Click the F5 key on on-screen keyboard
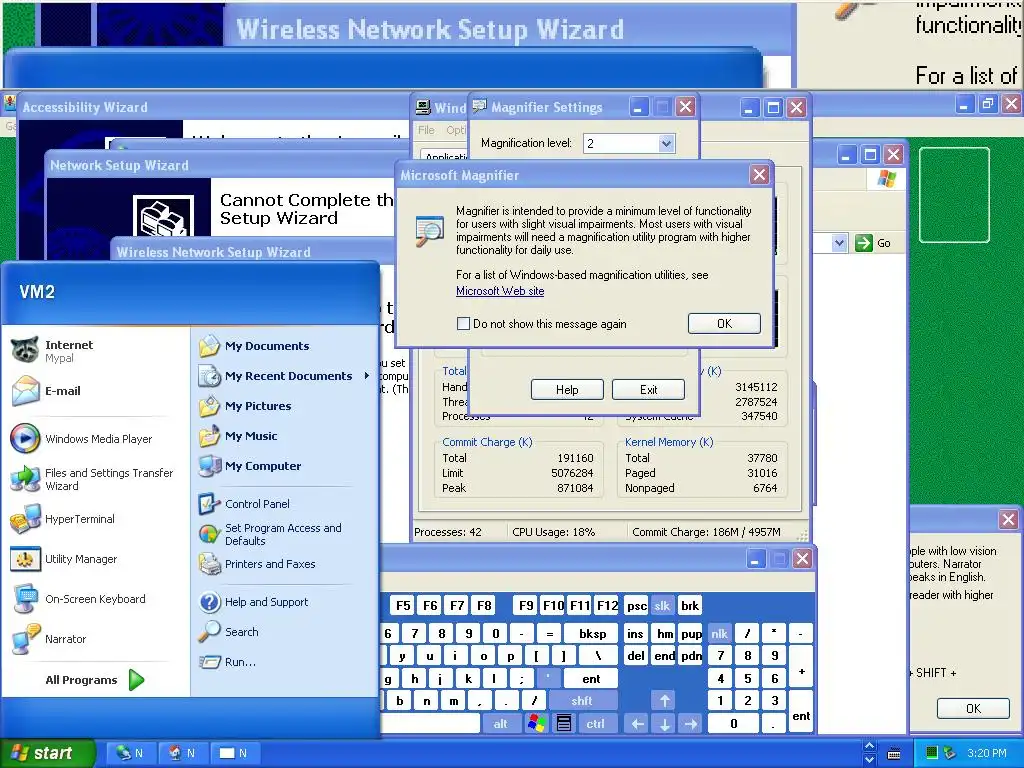This screenshot has width=1024, height=768. point(404,605)
